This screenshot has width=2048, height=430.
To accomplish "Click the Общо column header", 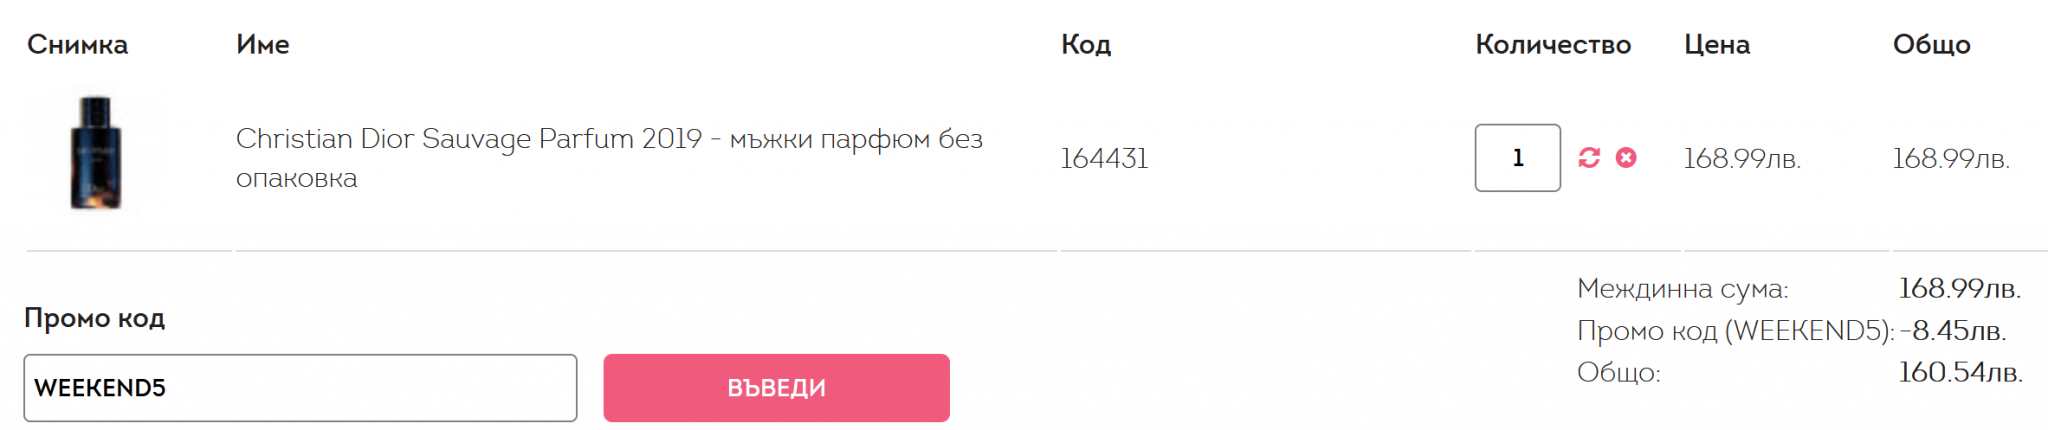I will coord(1931,45).
